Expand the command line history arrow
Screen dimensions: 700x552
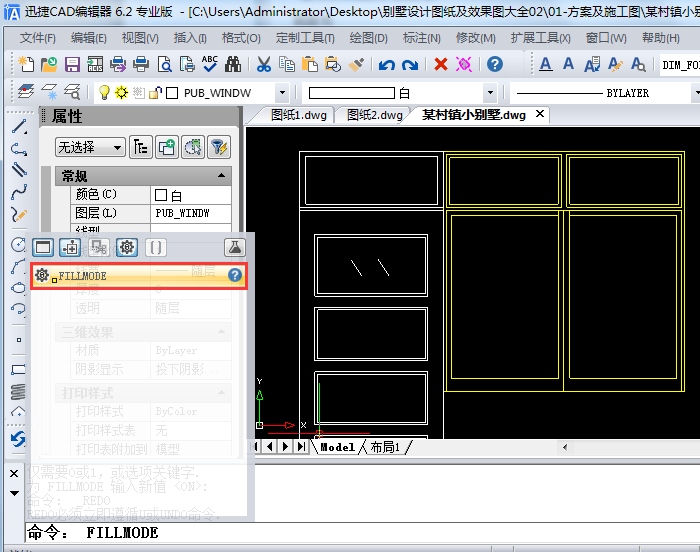click(x=14, y=493)
